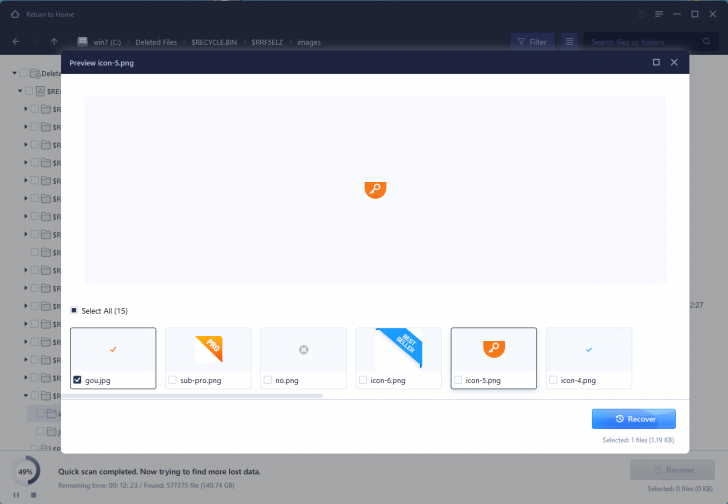
Task: Click the Selected: 1 files (1.19 KB) text
Action: point(638,440)
